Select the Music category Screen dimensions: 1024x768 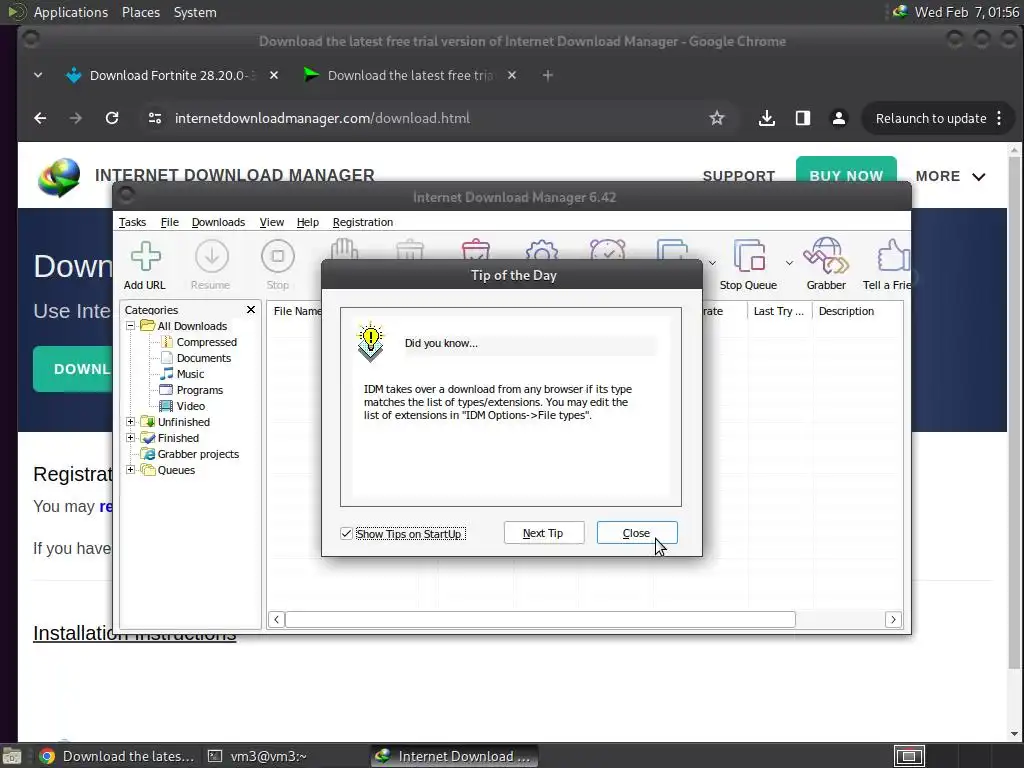(182, 374)
